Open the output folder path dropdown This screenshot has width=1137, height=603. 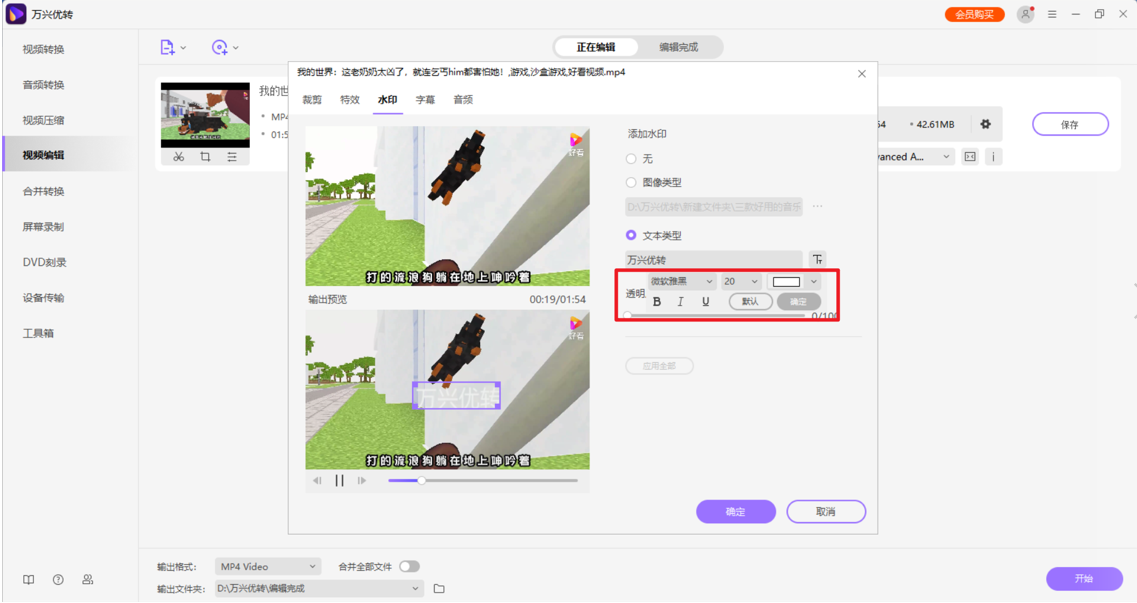click(319, 589)
